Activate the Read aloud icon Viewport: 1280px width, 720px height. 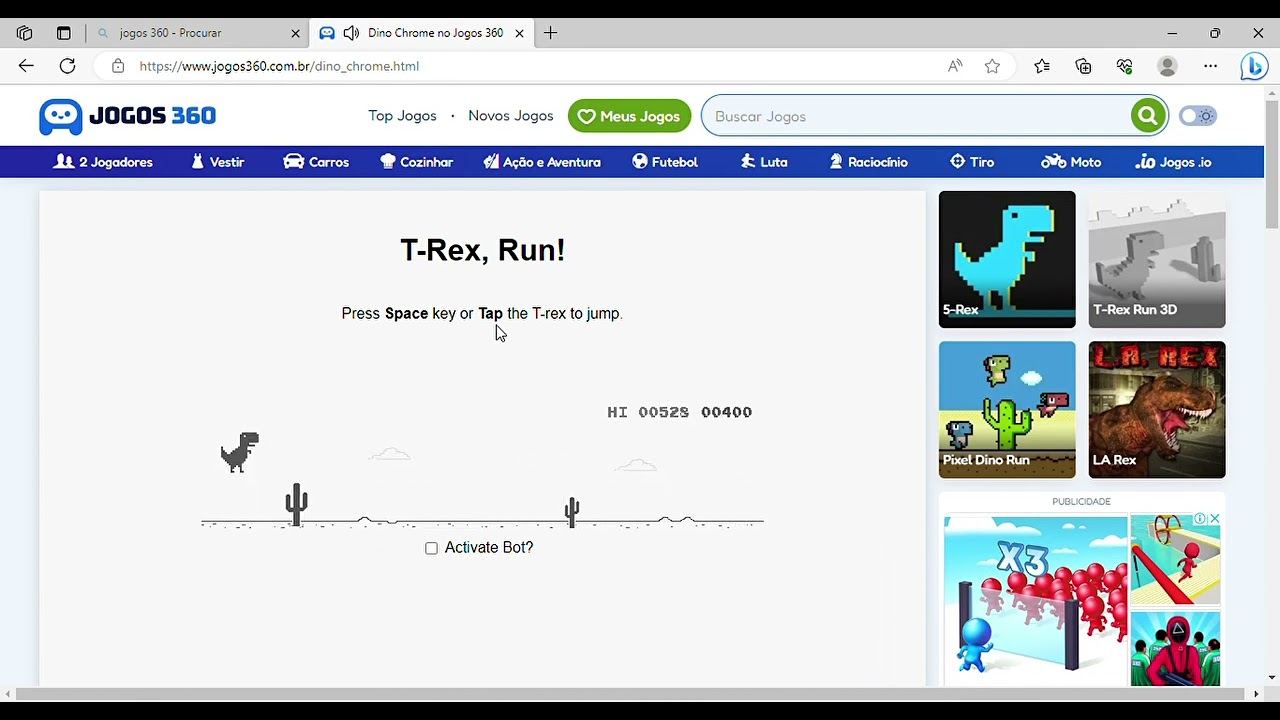(955, 66)
